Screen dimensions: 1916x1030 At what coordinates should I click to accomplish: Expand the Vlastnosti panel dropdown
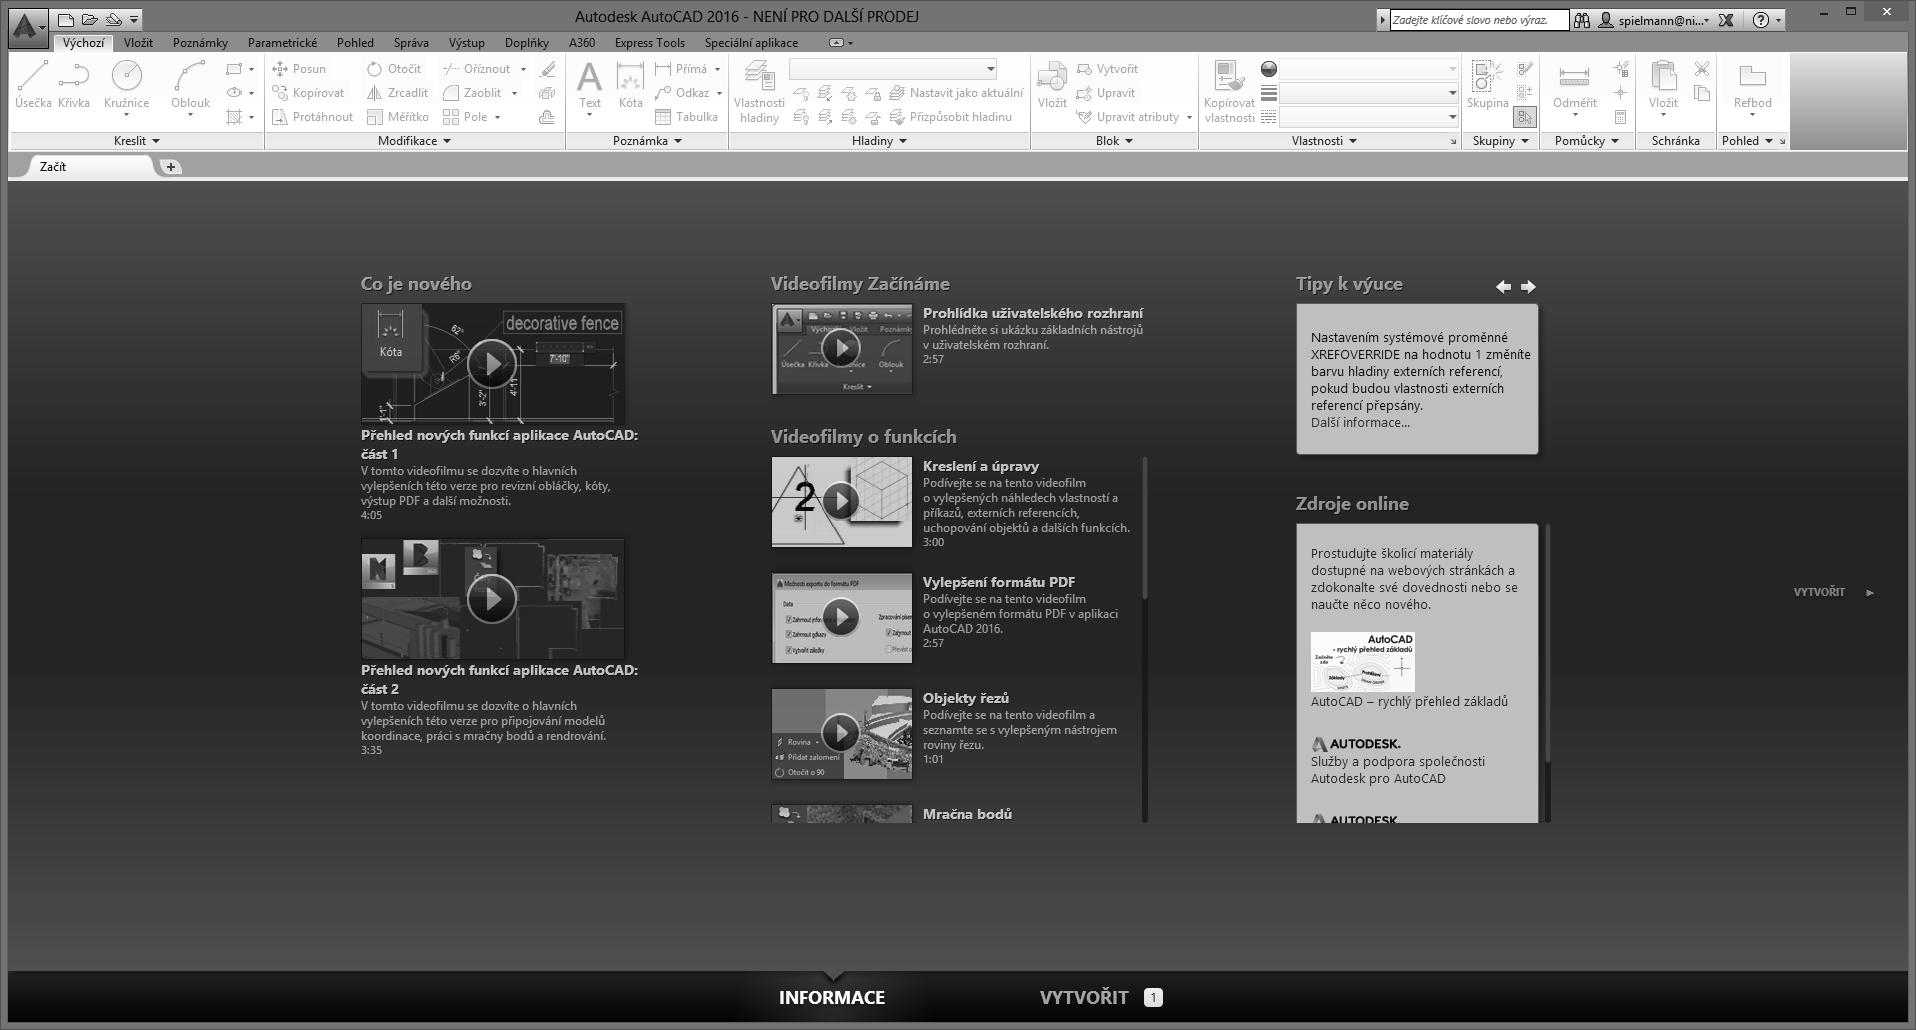[x=1324, y=141]
